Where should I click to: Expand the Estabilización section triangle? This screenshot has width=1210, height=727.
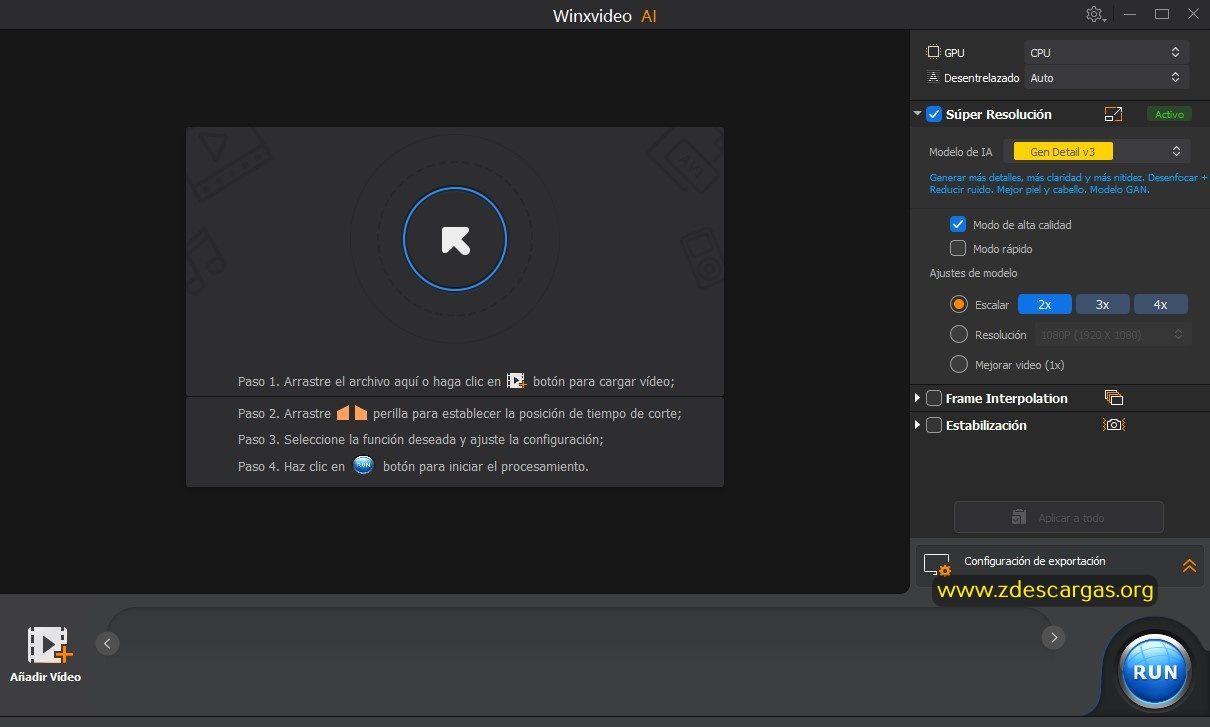[917, 425]
